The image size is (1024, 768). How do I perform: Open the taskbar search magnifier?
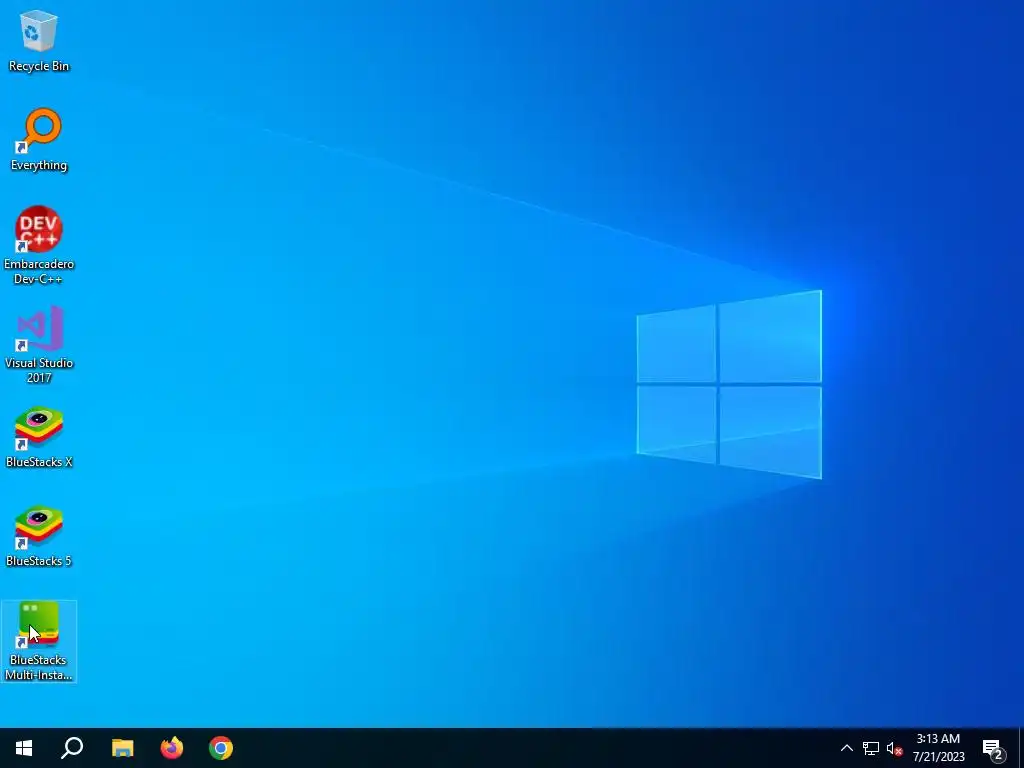click(x=72, y=748)
